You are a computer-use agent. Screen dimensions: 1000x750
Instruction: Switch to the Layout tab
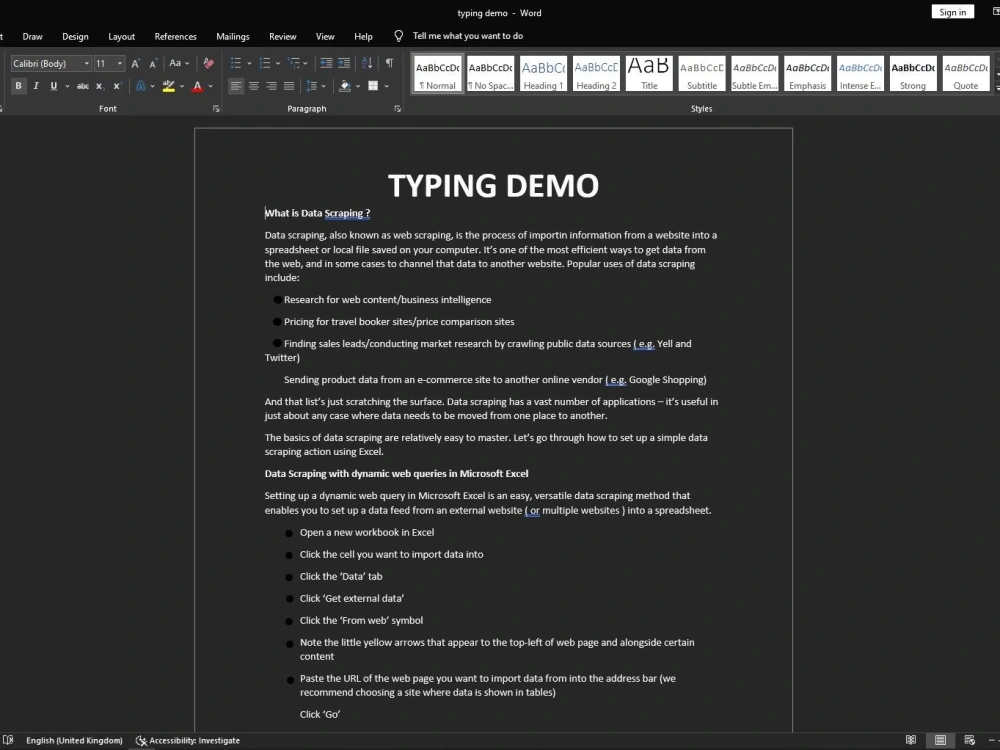click(x=121, y=36)
